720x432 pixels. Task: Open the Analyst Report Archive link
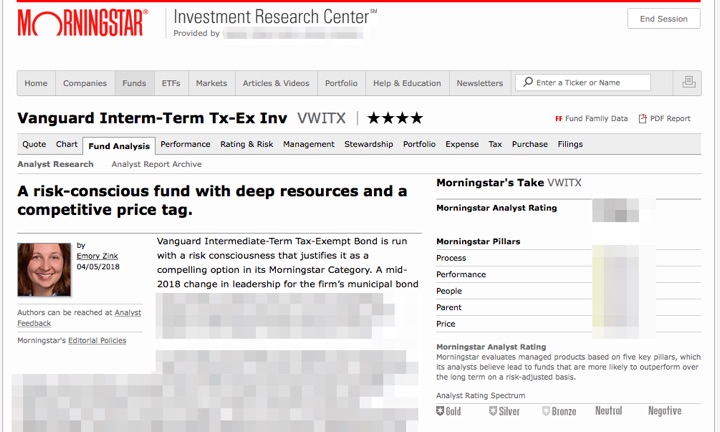point(156,164)
